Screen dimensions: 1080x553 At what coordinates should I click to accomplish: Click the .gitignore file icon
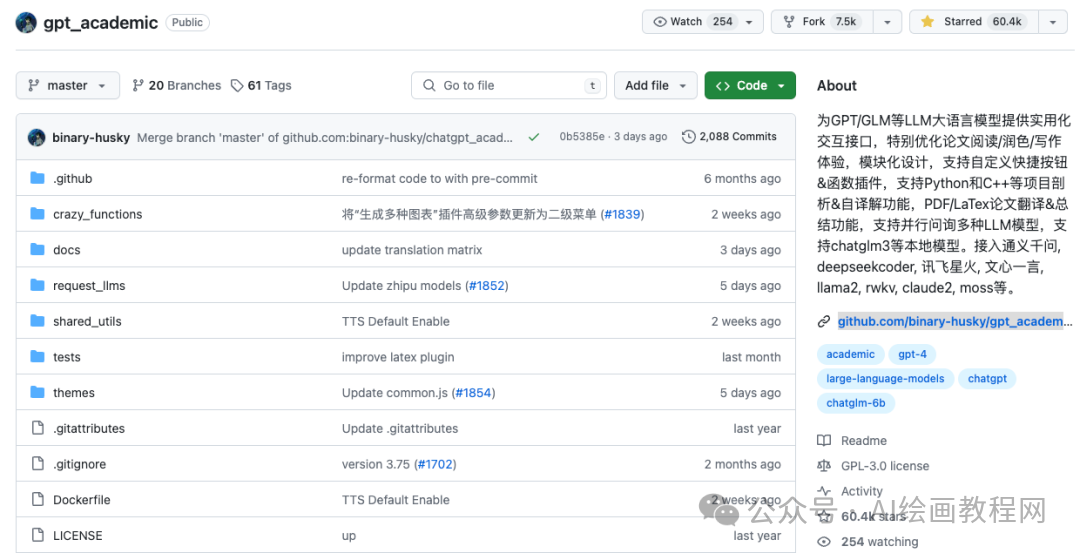[38, 464]
